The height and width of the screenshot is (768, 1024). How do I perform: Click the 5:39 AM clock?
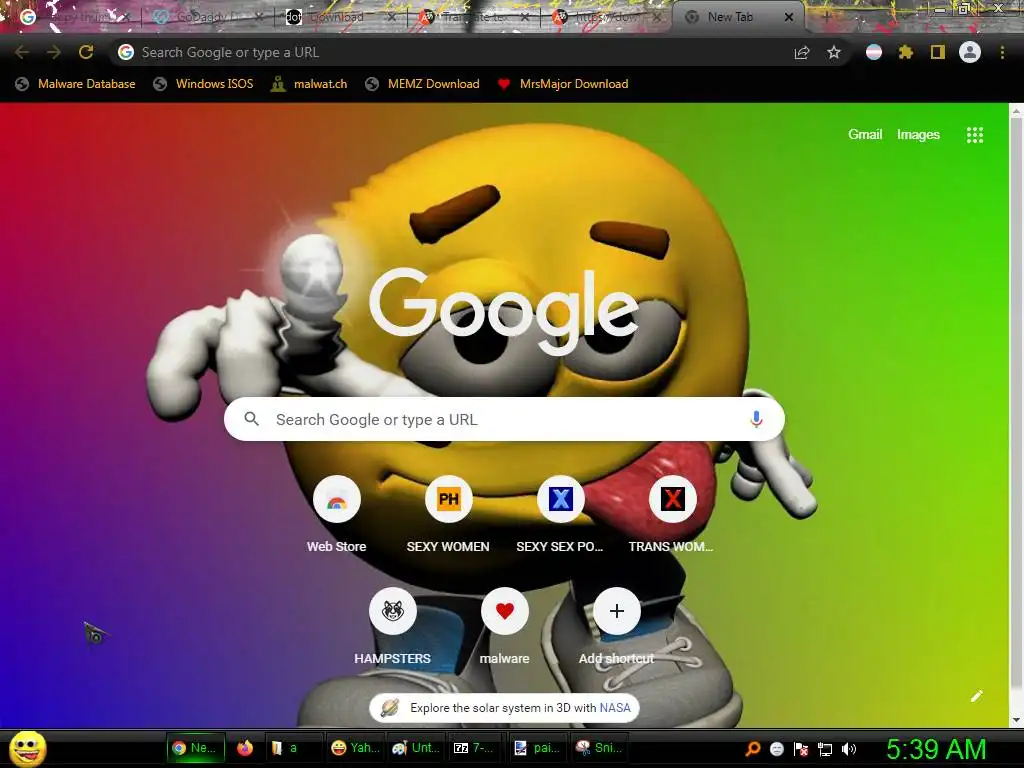pyautogui.click(x=936, y=749)
